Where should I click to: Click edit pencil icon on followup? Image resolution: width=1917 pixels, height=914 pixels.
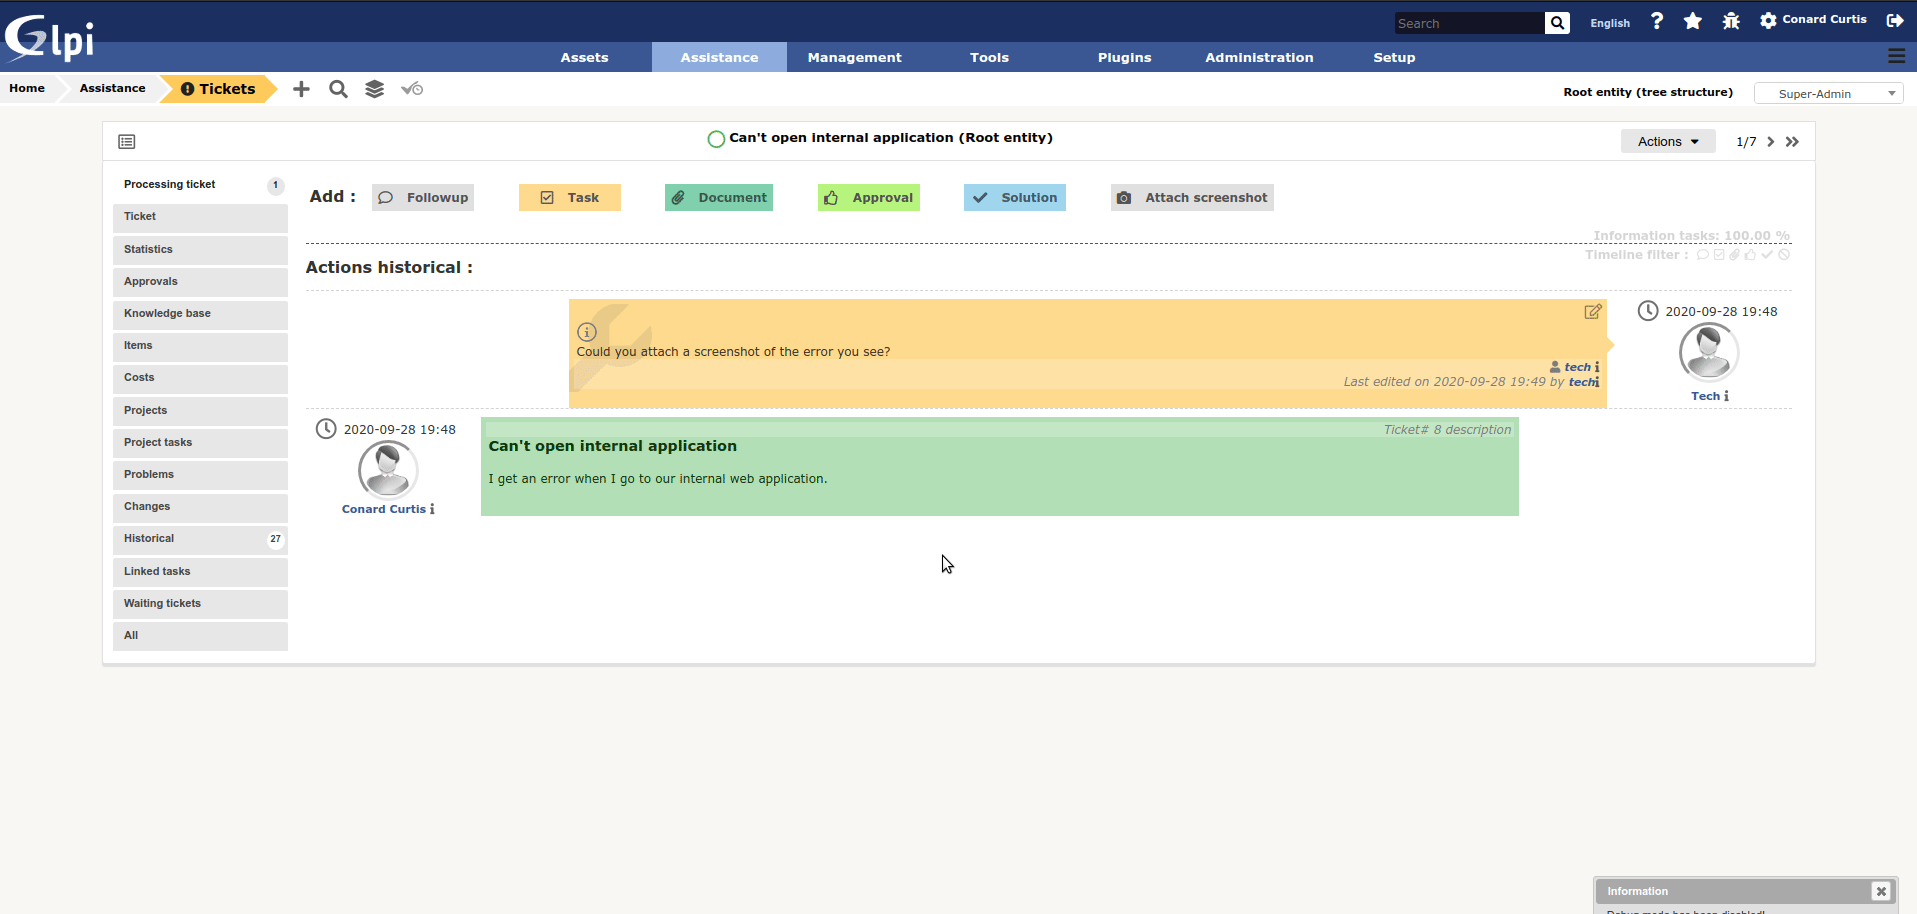1593,312
